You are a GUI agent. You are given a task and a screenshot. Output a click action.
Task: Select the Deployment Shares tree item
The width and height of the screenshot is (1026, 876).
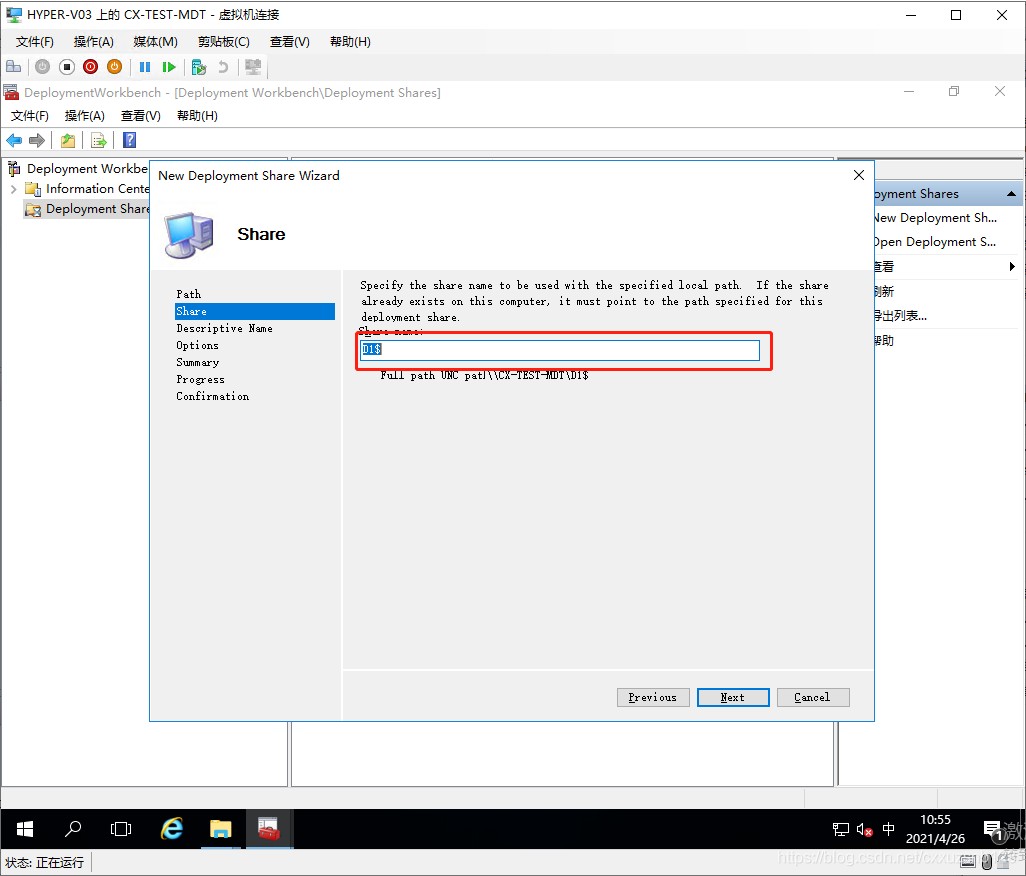97,209
